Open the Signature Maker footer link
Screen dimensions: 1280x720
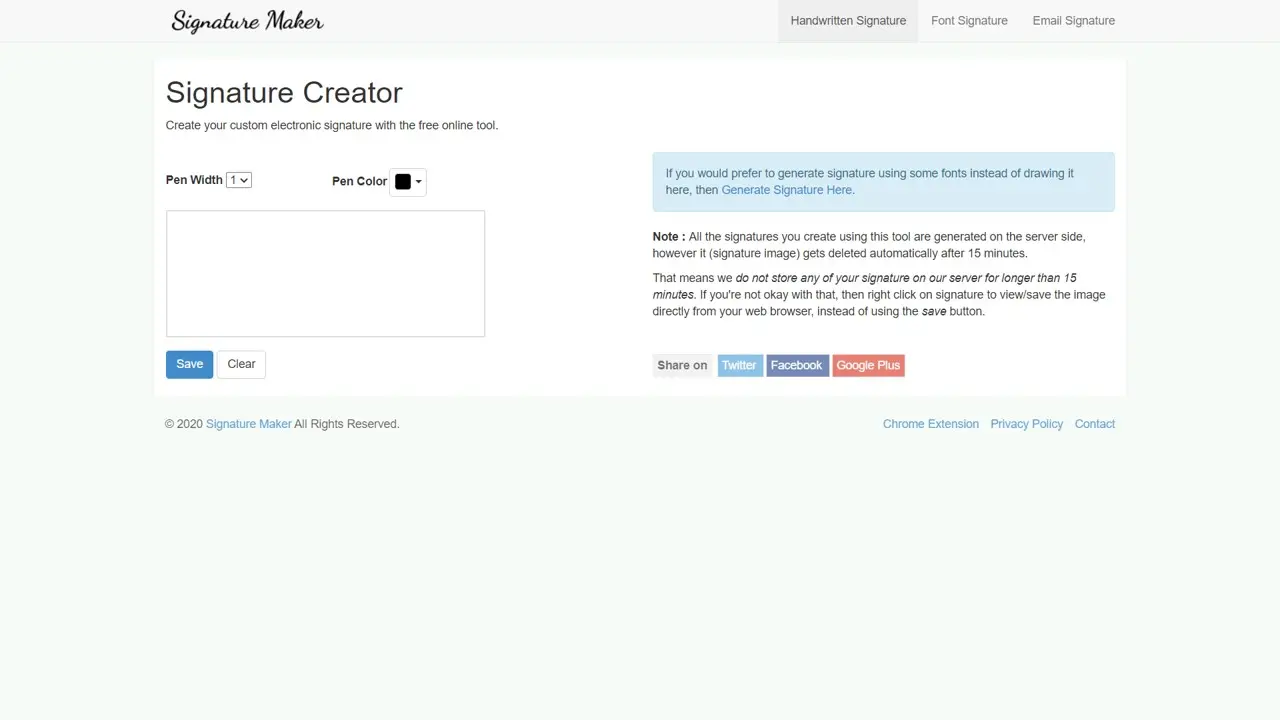pos(249,424)
